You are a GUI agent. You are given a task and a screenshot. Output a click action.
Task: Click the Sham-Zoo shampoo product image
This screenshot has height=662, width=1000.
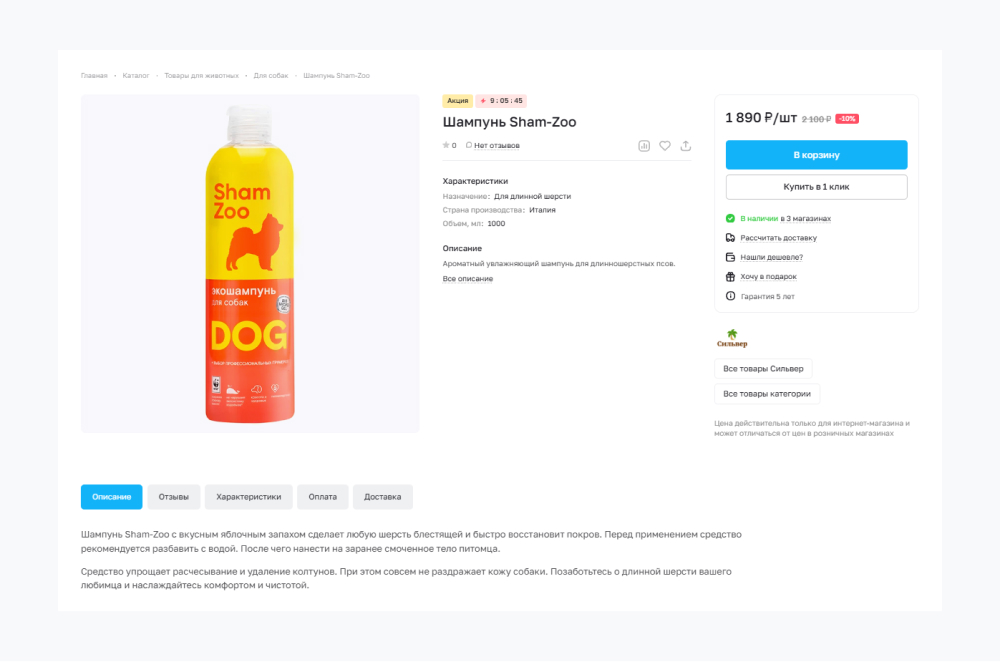point(249,264)
